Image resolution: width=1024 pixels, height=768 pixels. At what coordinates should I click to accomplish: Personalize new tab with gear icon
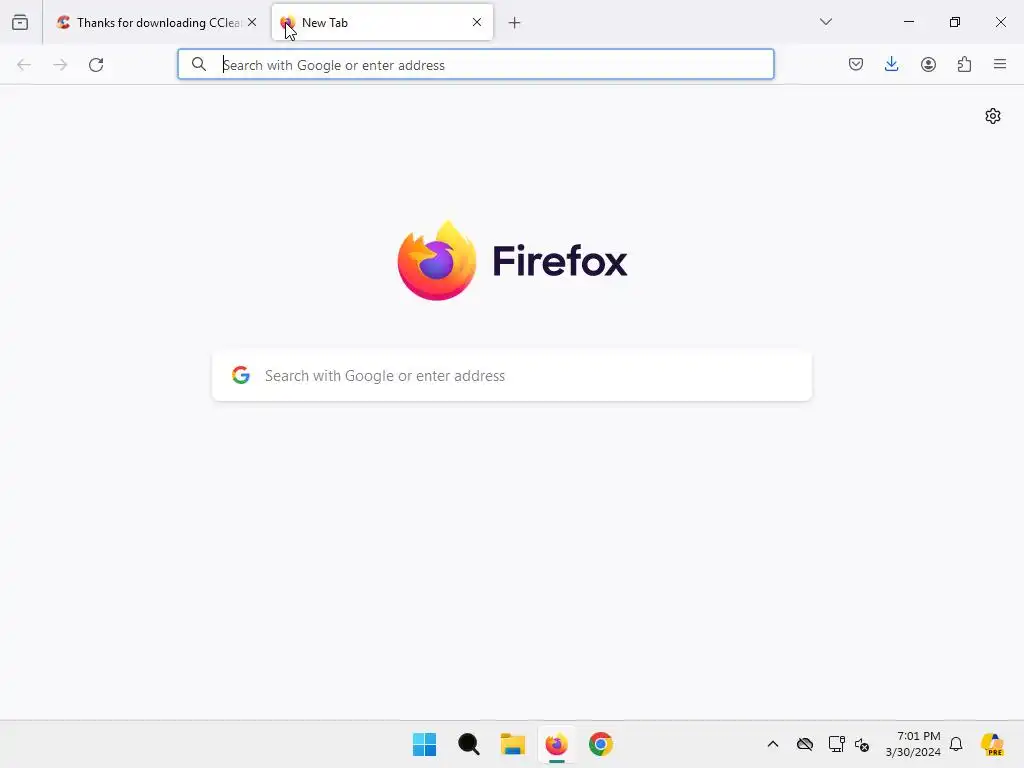(993, 116)
